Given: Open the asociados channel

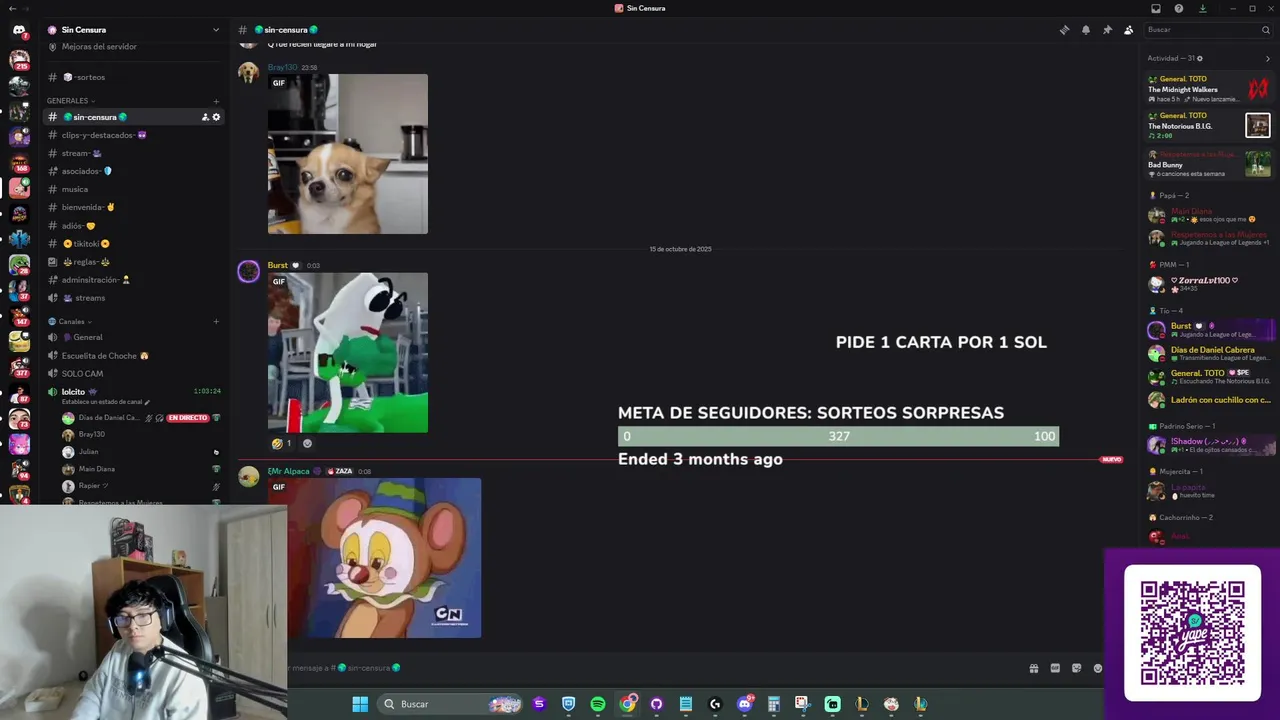Looking at the screenshot, I should coord(133,171).
